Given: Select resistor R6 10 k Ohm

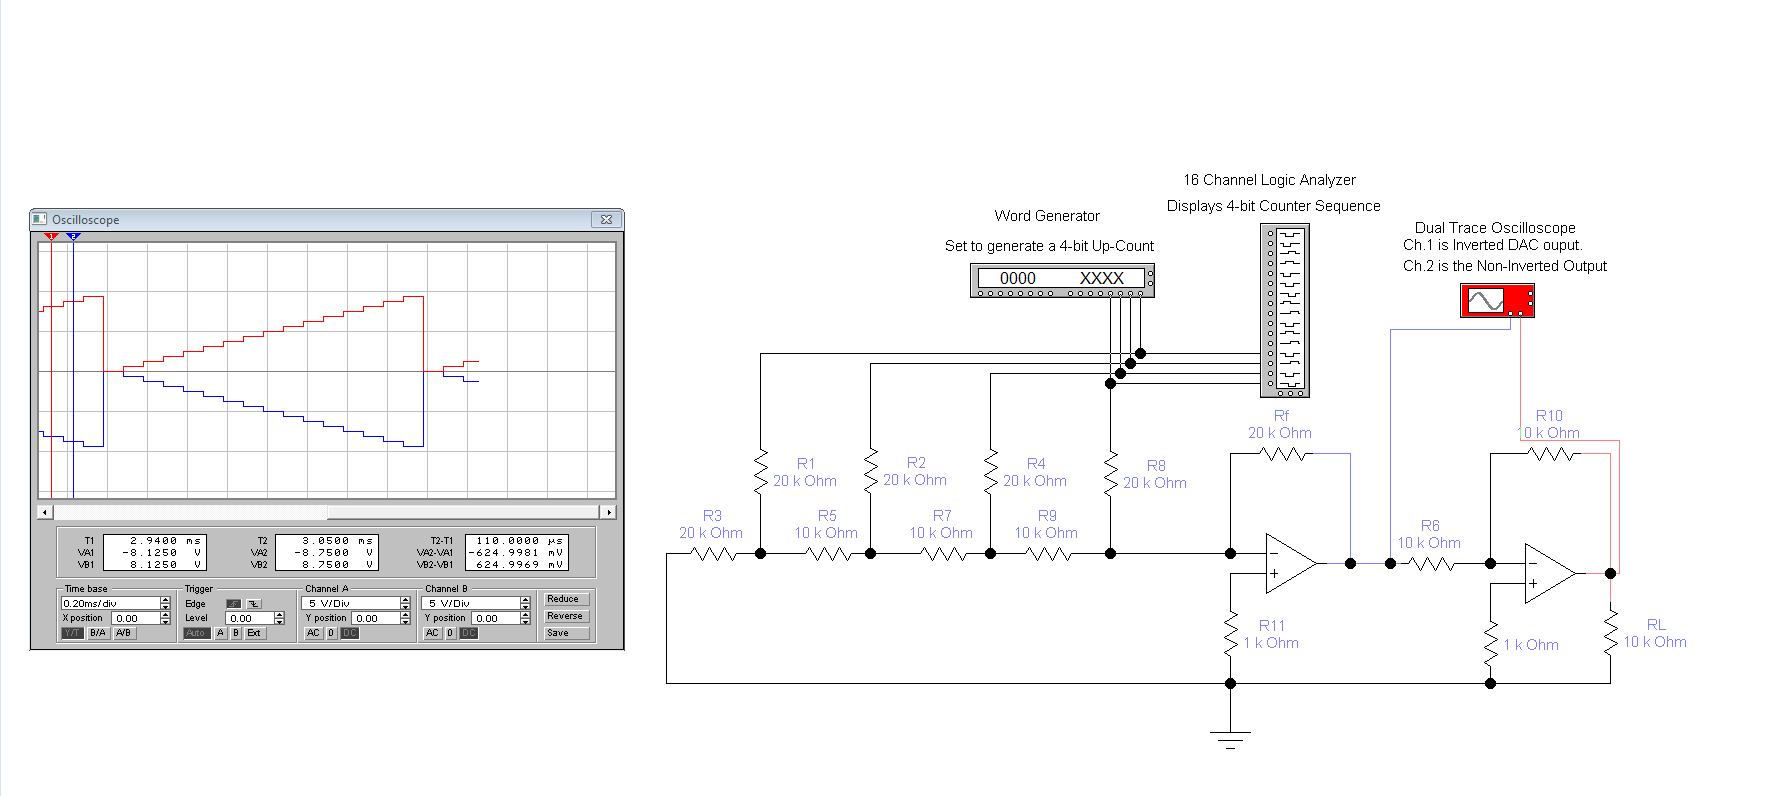Looking at the screenshot, I should pos(1431,564).
